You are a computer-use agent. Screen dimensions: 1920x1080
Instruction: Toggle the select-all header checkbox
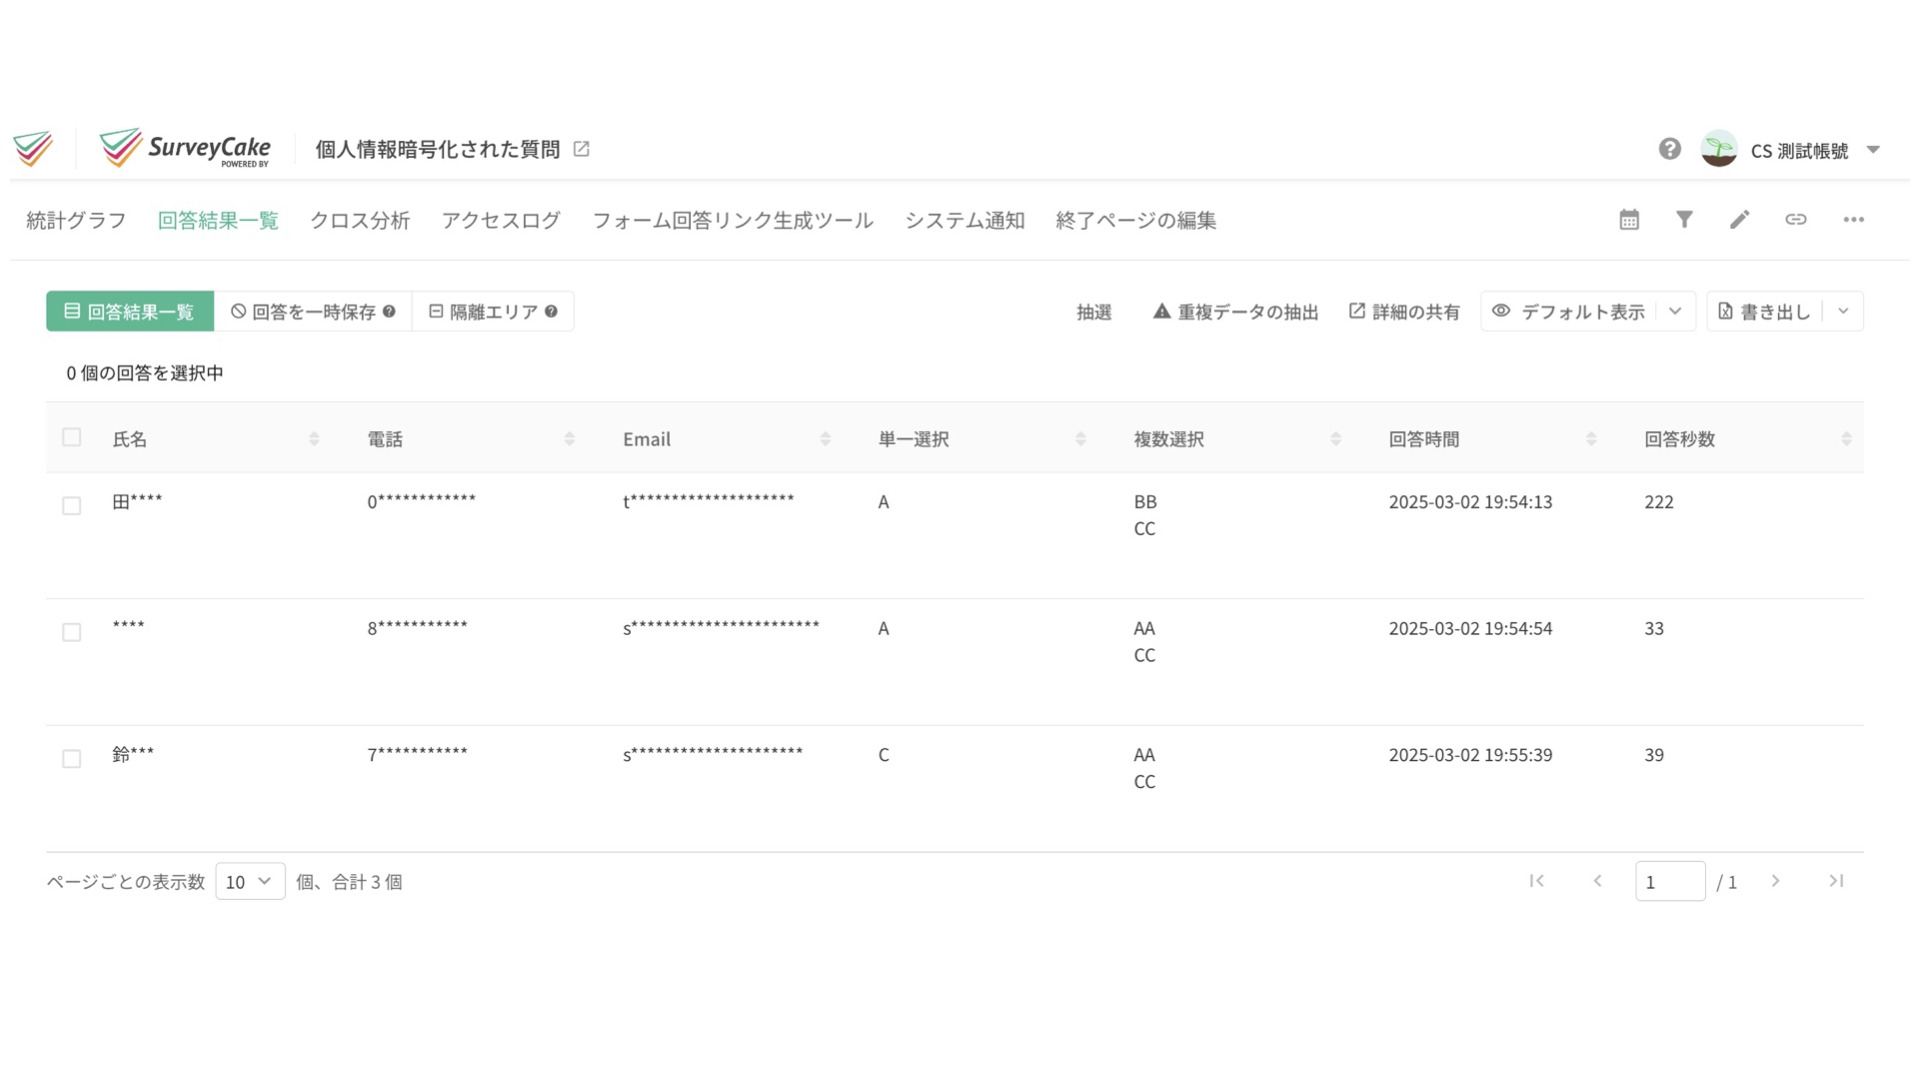(71, 437)
